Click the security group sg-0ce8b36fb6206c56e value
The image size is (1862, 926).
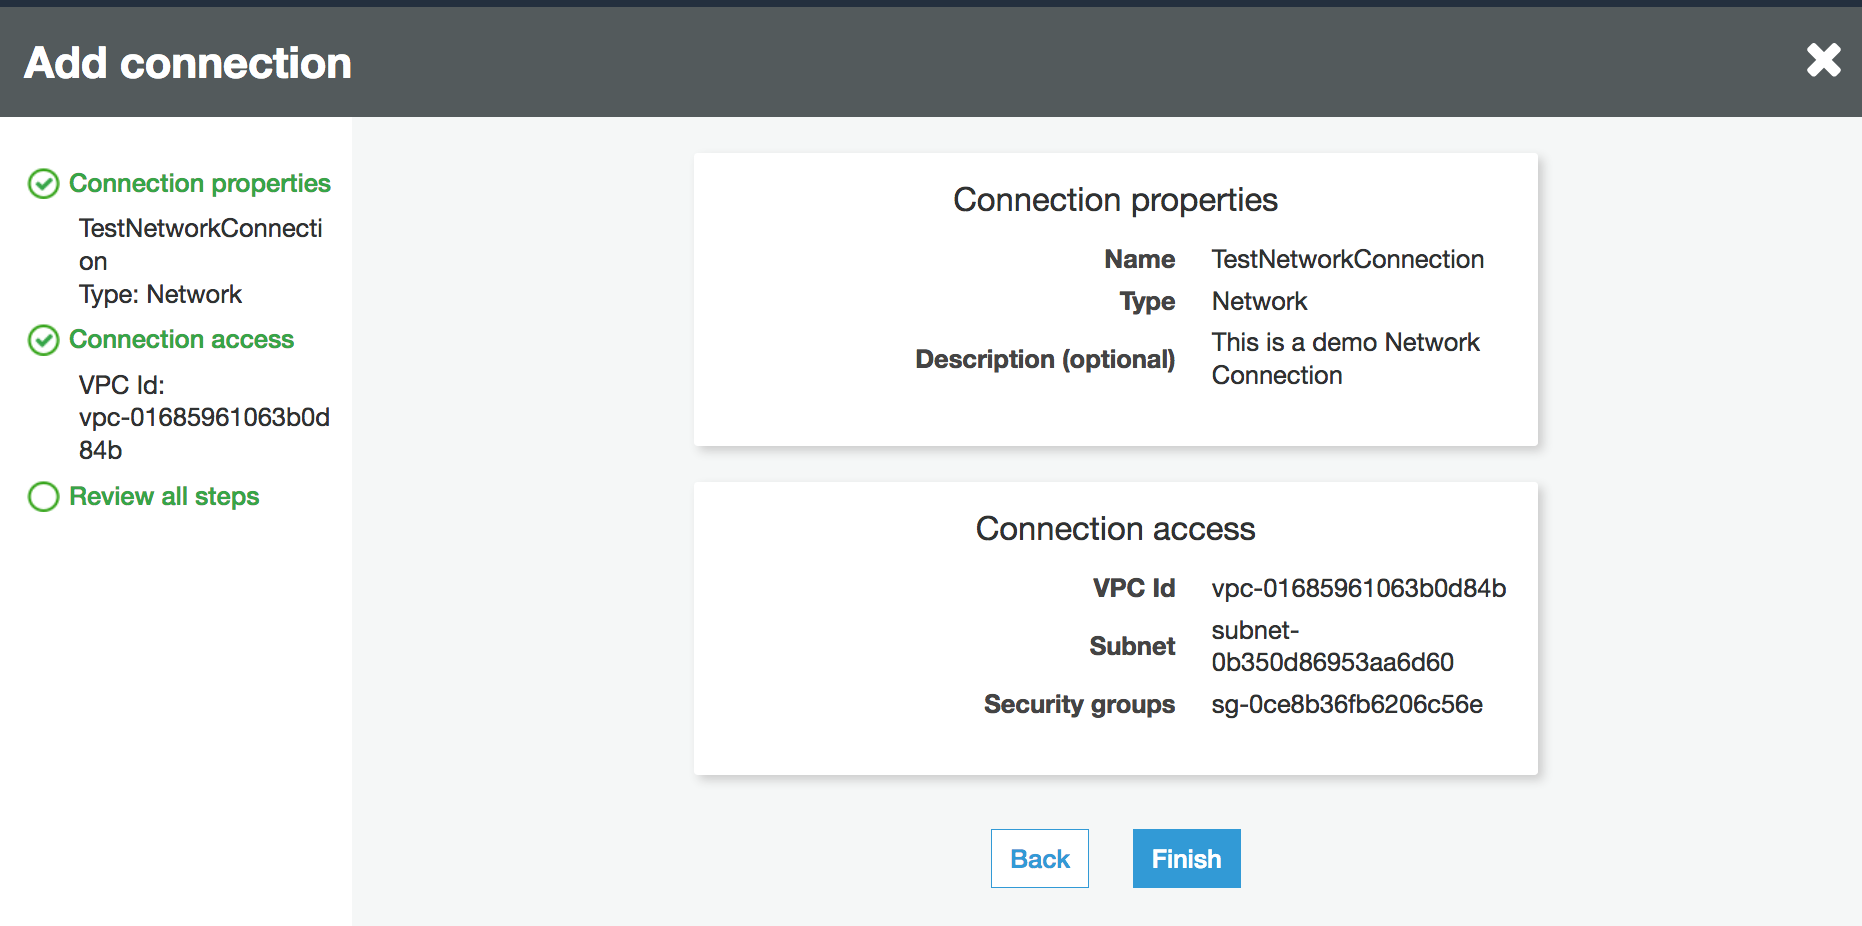coord(1346,705)
